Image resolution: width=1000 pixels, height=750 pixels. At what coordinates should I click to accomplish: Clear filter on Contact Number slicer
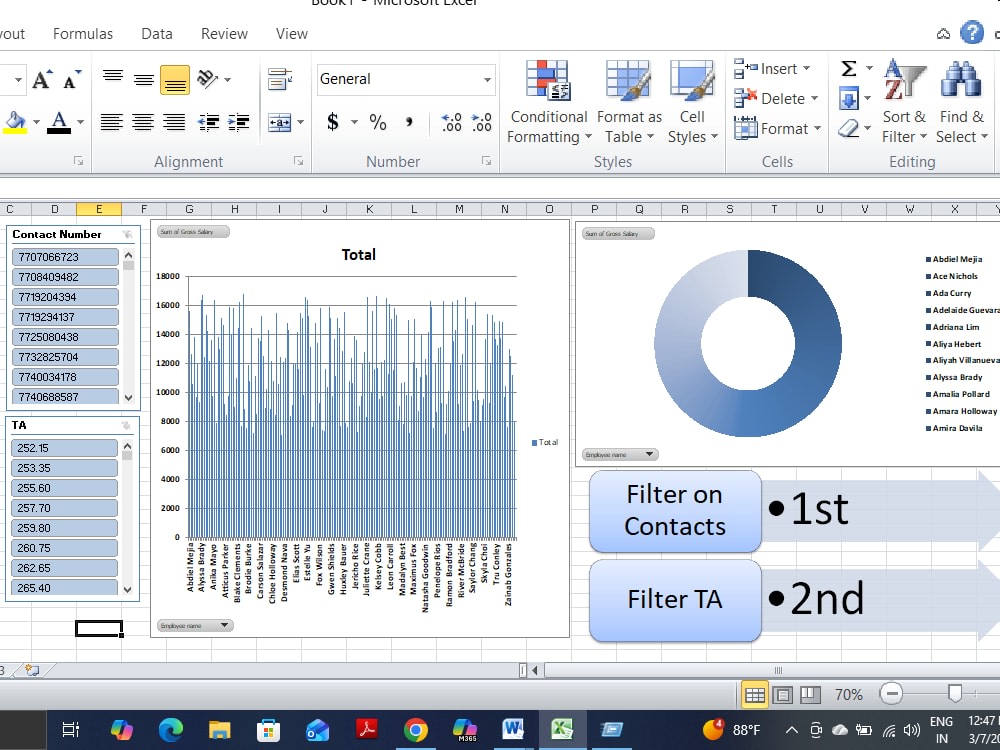(x=128, y=235)
